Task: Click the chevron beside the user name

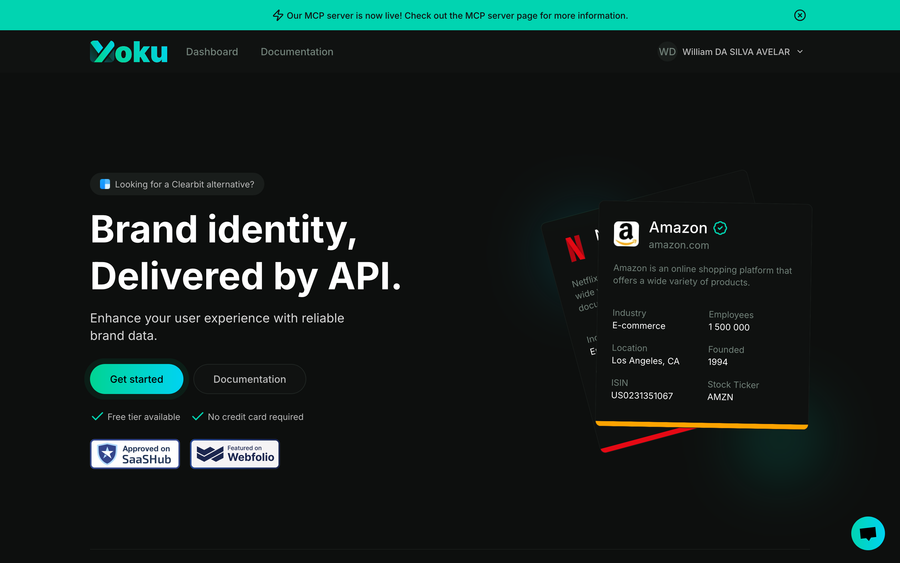Action: point(800,52)
